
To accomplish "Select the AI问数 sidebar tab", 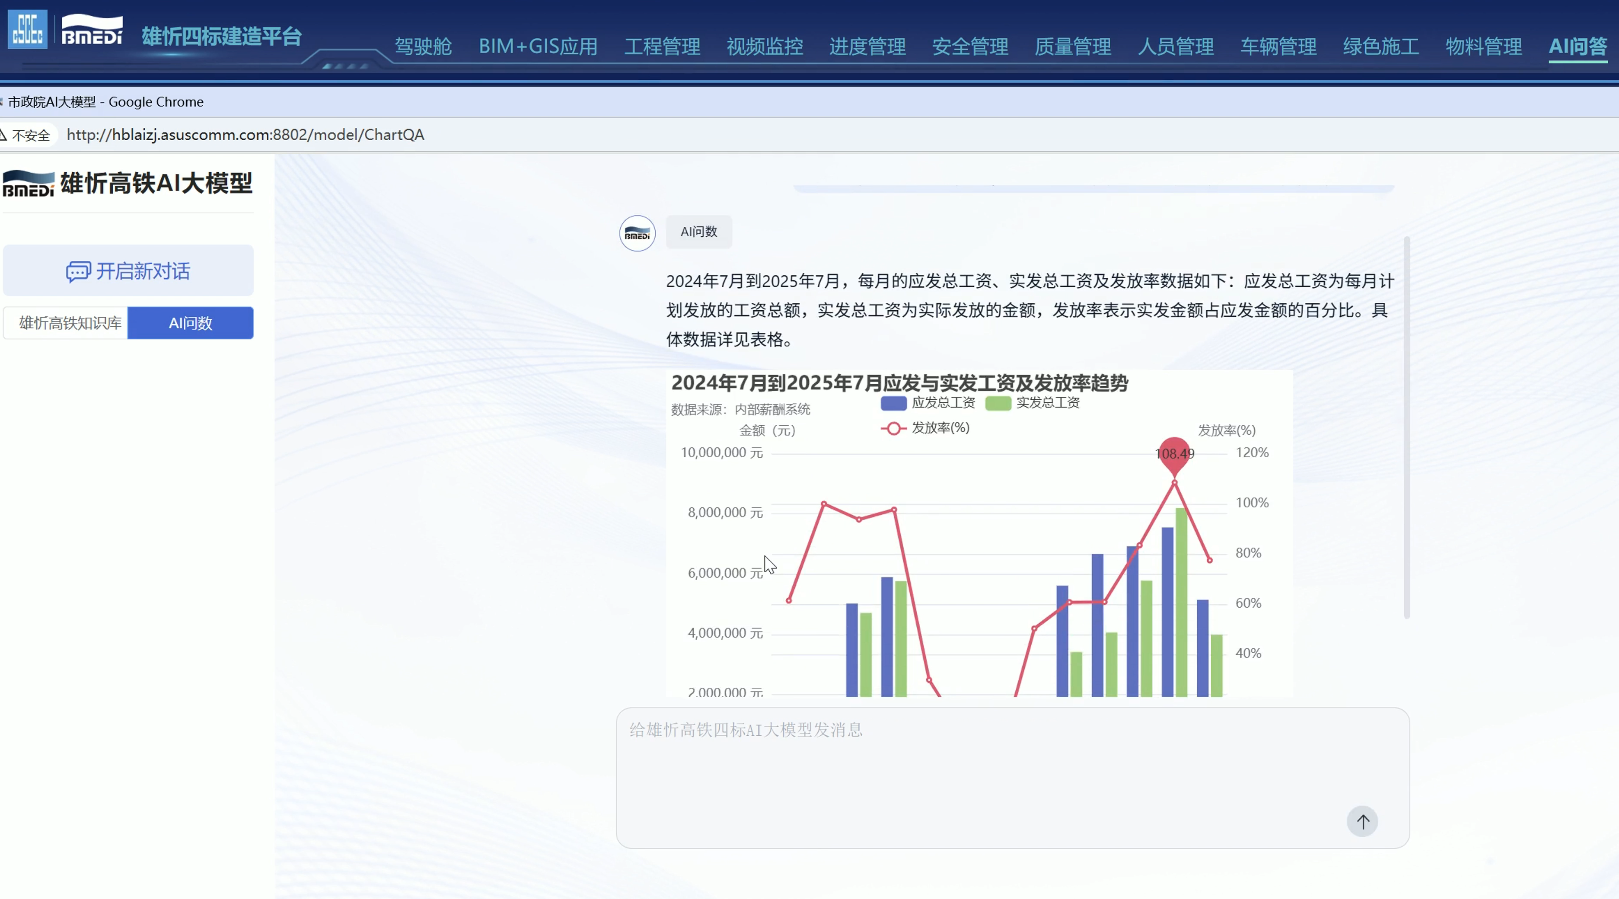I will (190, 323).
